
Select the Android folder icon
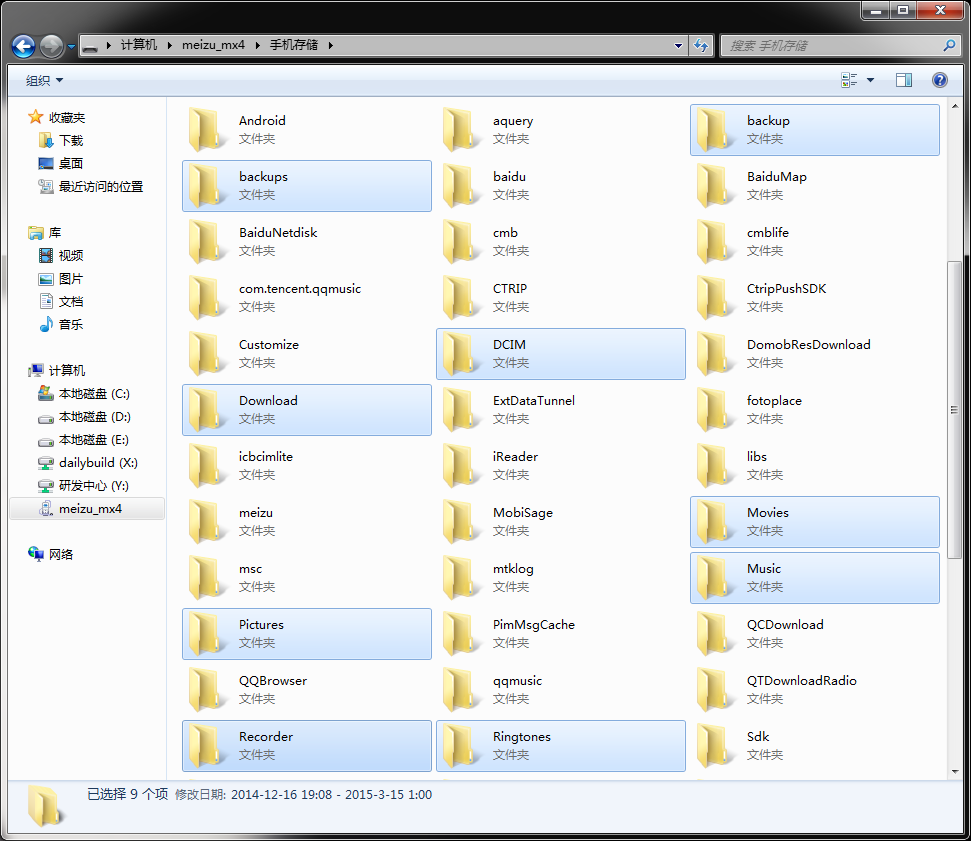tap(205, 129)
